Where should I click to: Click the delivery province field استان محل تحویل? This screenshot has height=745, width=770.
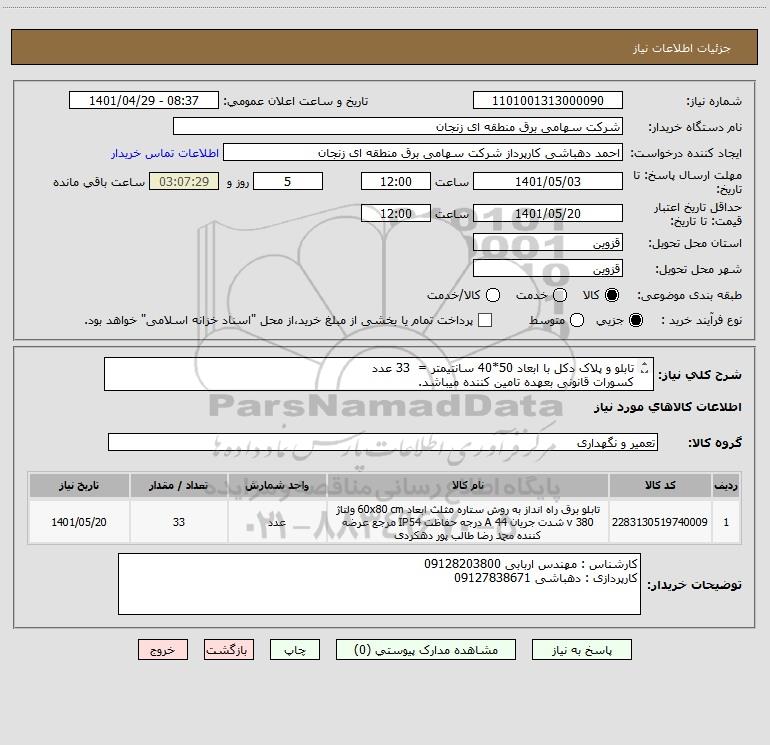pos(548,243)
